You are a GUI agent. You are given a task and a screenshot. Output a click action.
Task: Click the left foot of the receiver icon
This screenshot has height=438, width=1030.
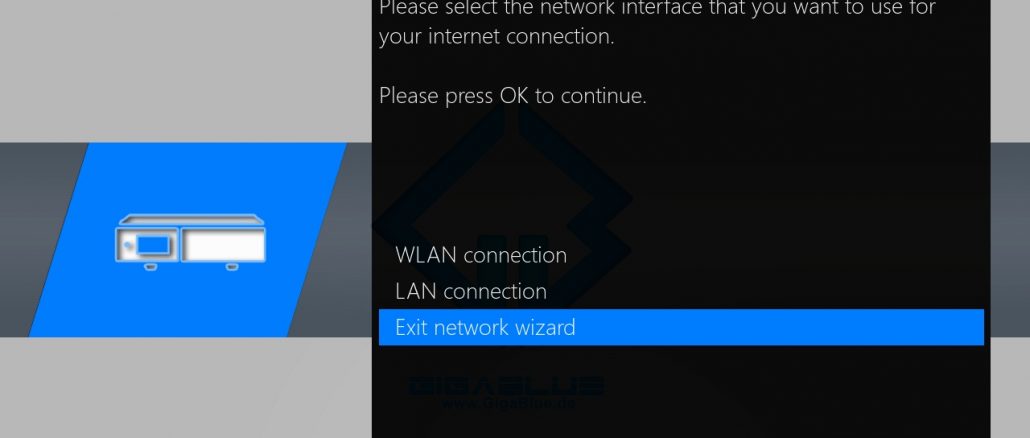point(150,267)
